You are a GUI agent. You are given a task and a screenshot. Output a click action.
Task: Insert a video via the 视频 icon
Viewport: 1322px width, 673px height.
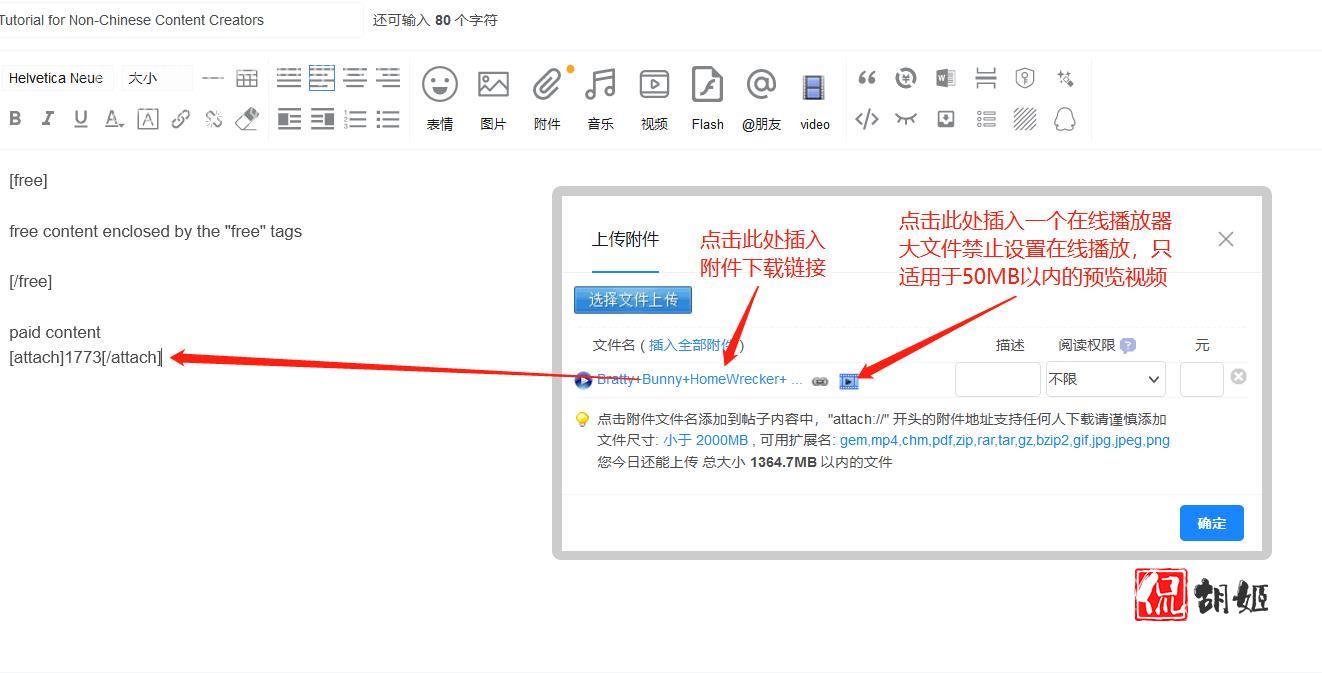point(653,83)
